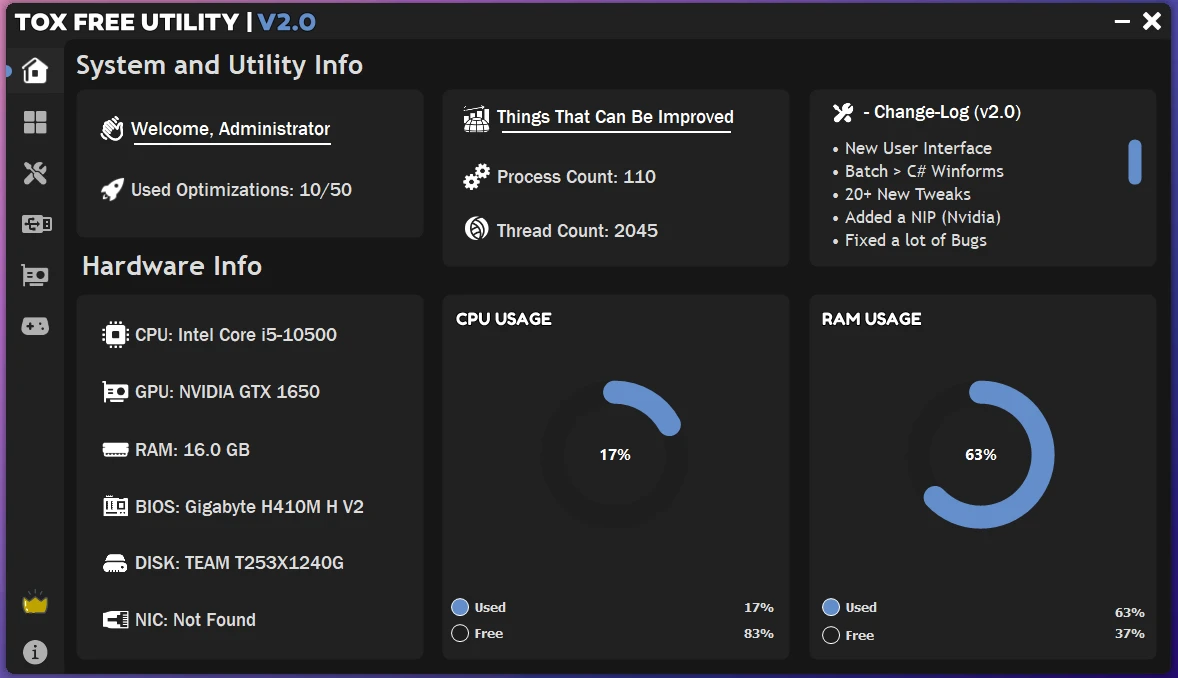
Task: Open the four-squares dashboard sidebar icon
Action: click(x=35, y=122)
